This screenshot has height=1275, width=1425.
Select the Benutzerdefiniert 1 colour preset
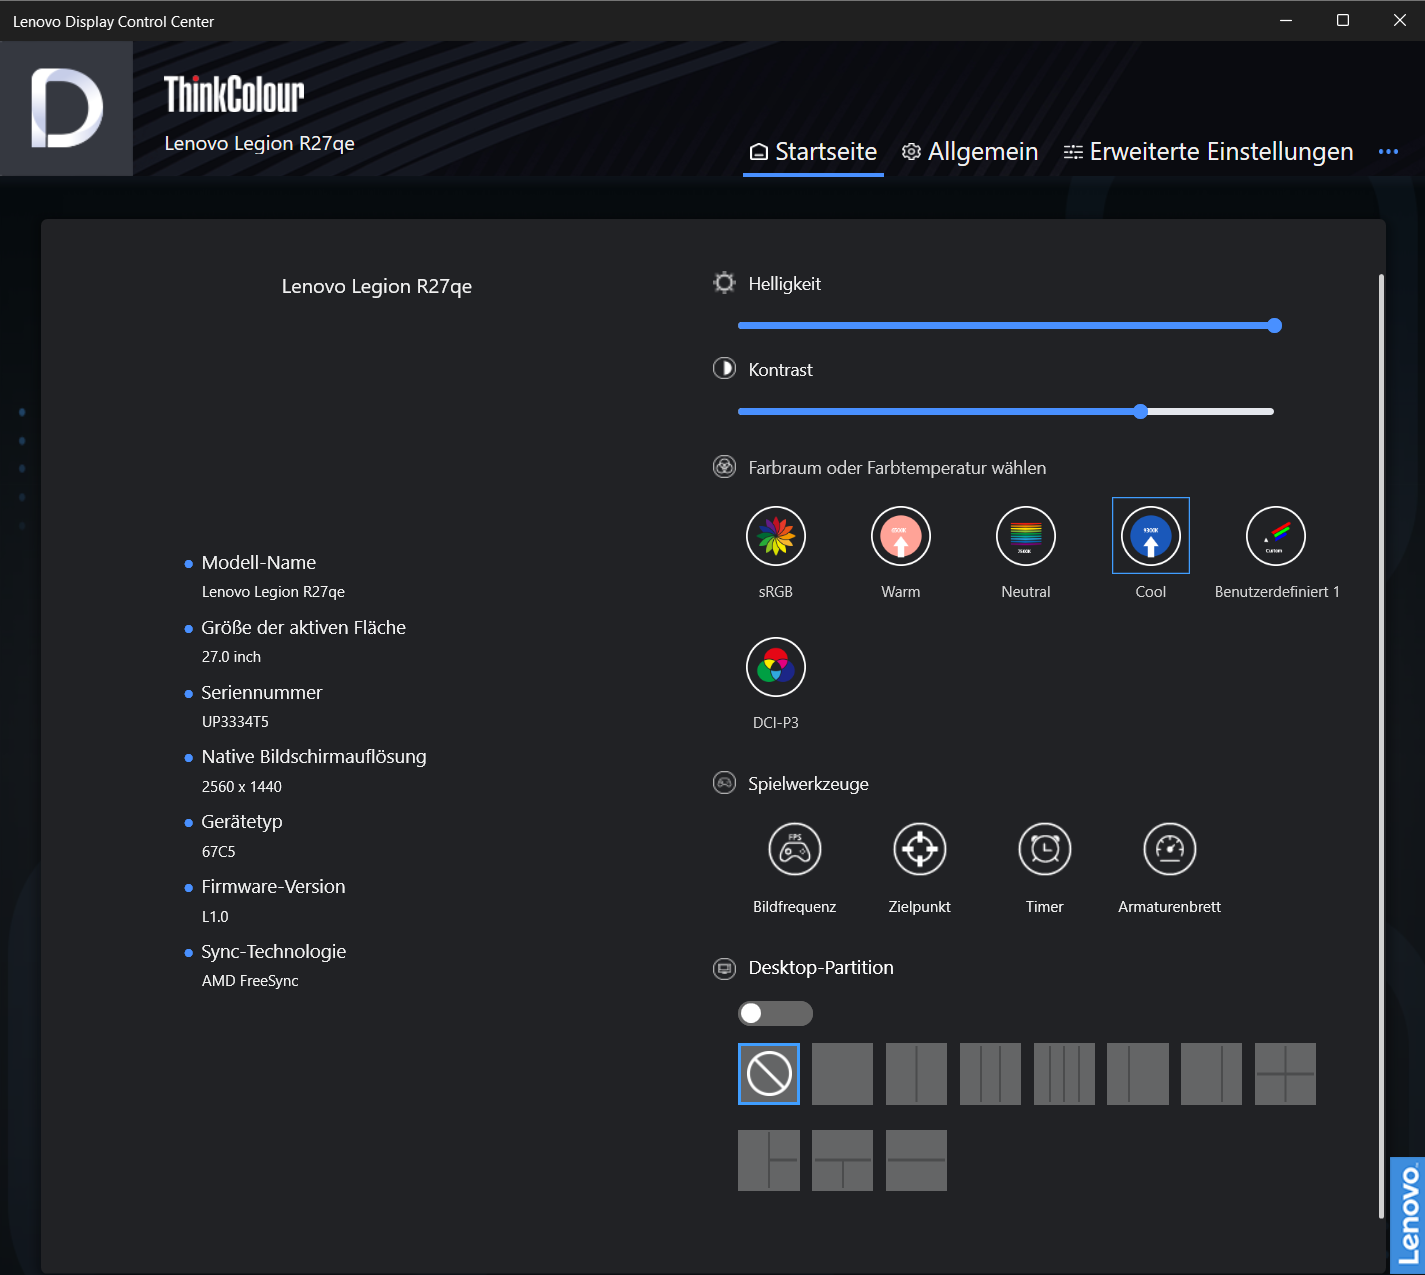[x=1275, y=536]
